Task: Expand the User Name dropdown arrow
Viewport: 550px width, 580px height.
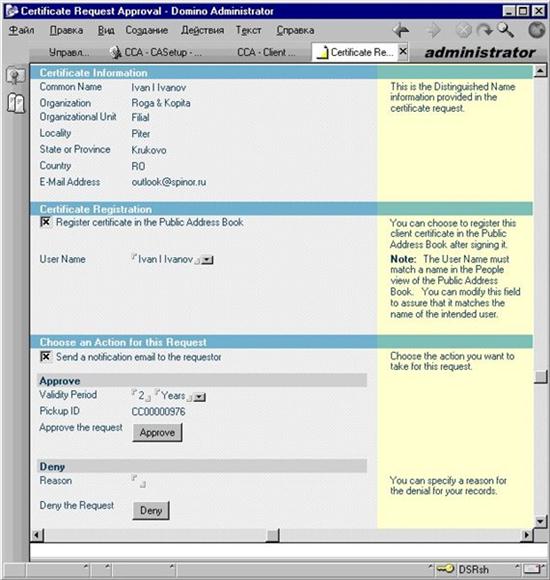Action: coord(207,260)
